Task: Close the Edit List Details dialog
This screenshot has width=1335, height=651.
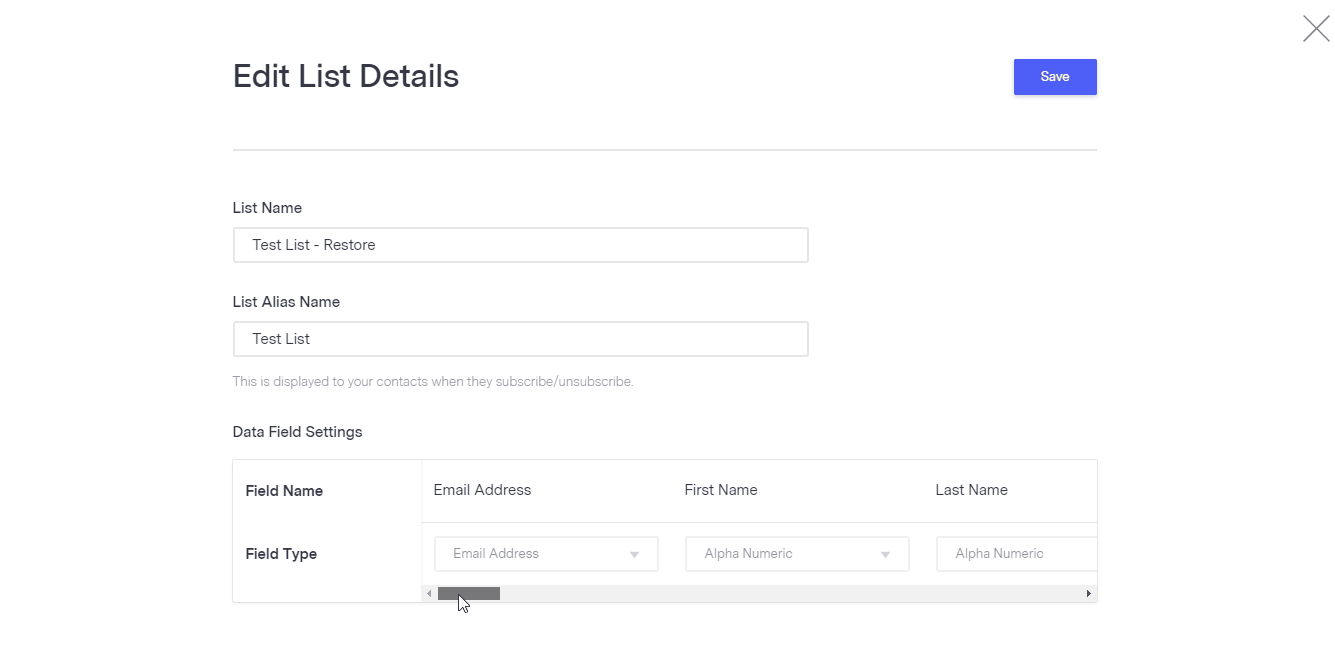Action: (1316, 28)
